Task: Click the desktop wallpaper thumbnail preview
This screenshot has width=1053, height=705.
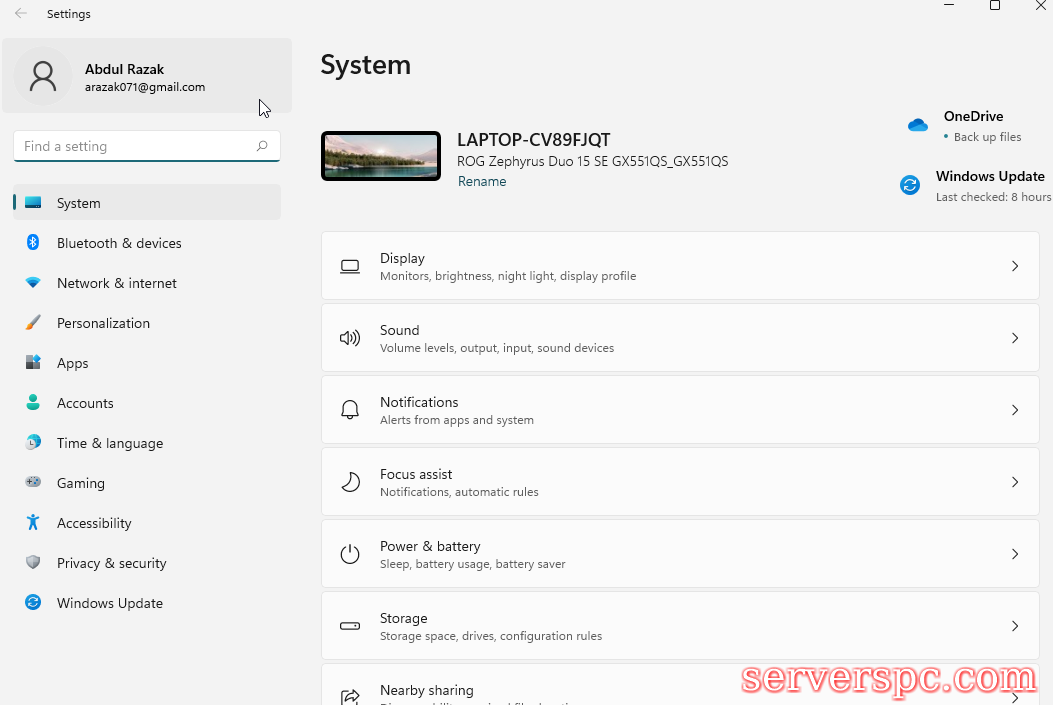Action: click(x=381, y=156)
